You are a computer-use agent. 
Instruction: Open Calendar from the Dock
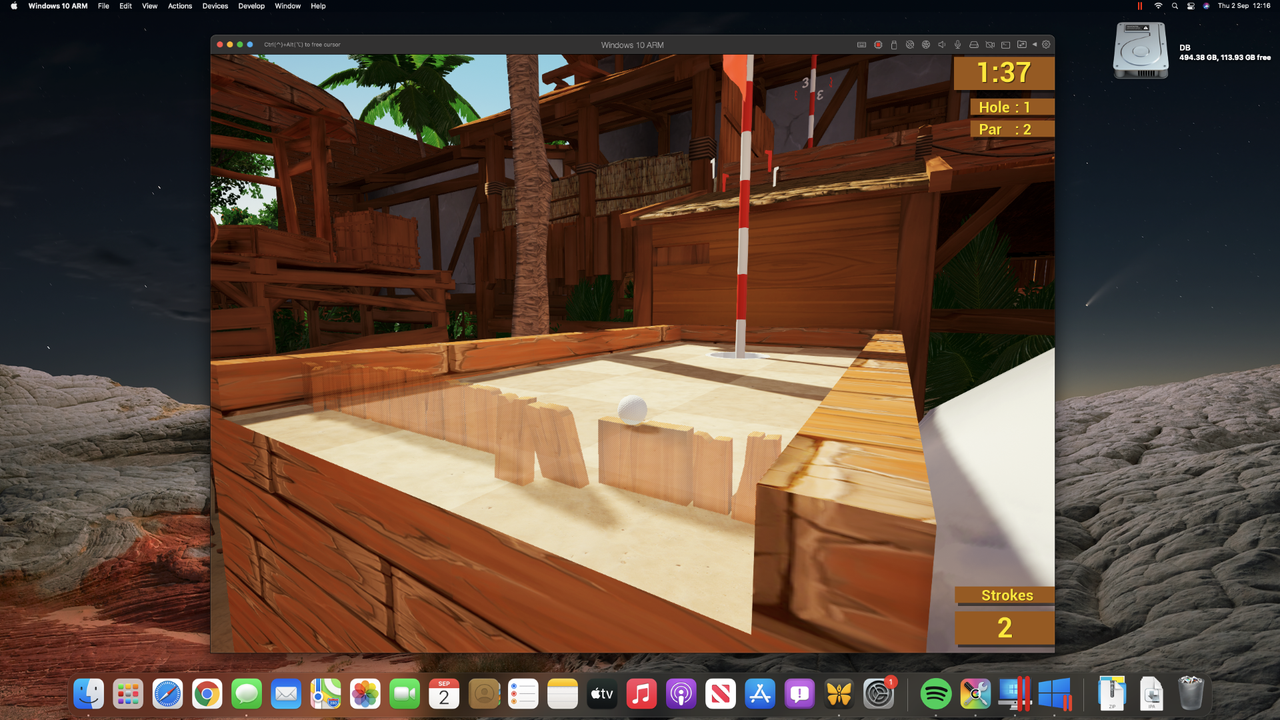coord(444,693)
